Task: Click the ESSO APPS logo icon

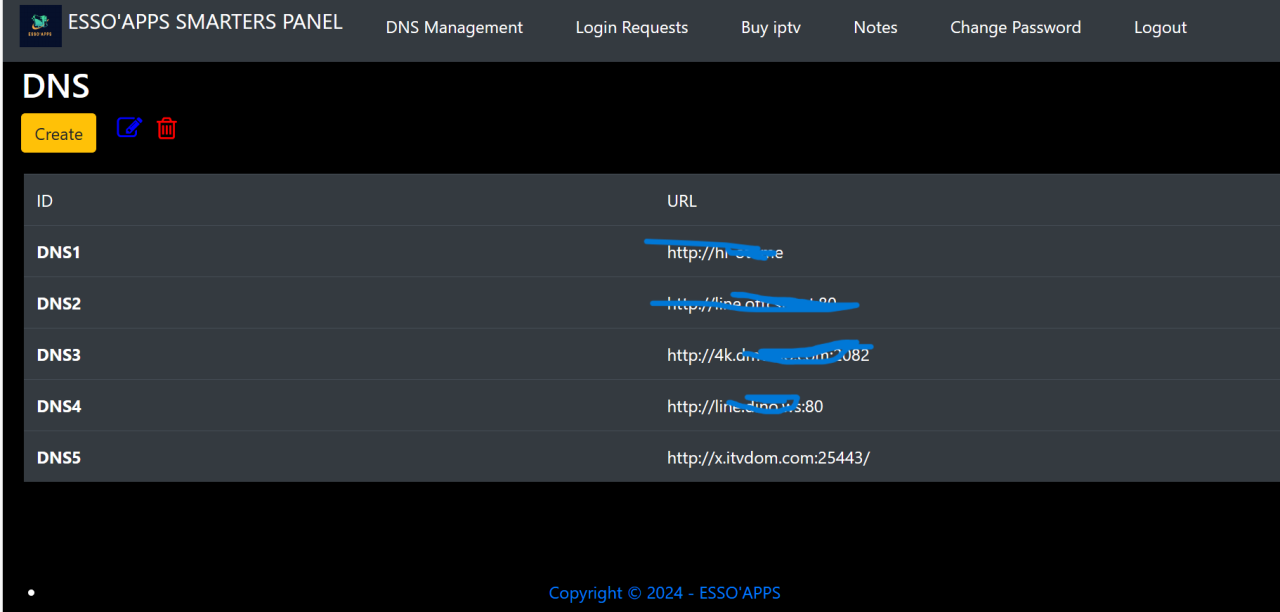Action: [x=41, y=26]
